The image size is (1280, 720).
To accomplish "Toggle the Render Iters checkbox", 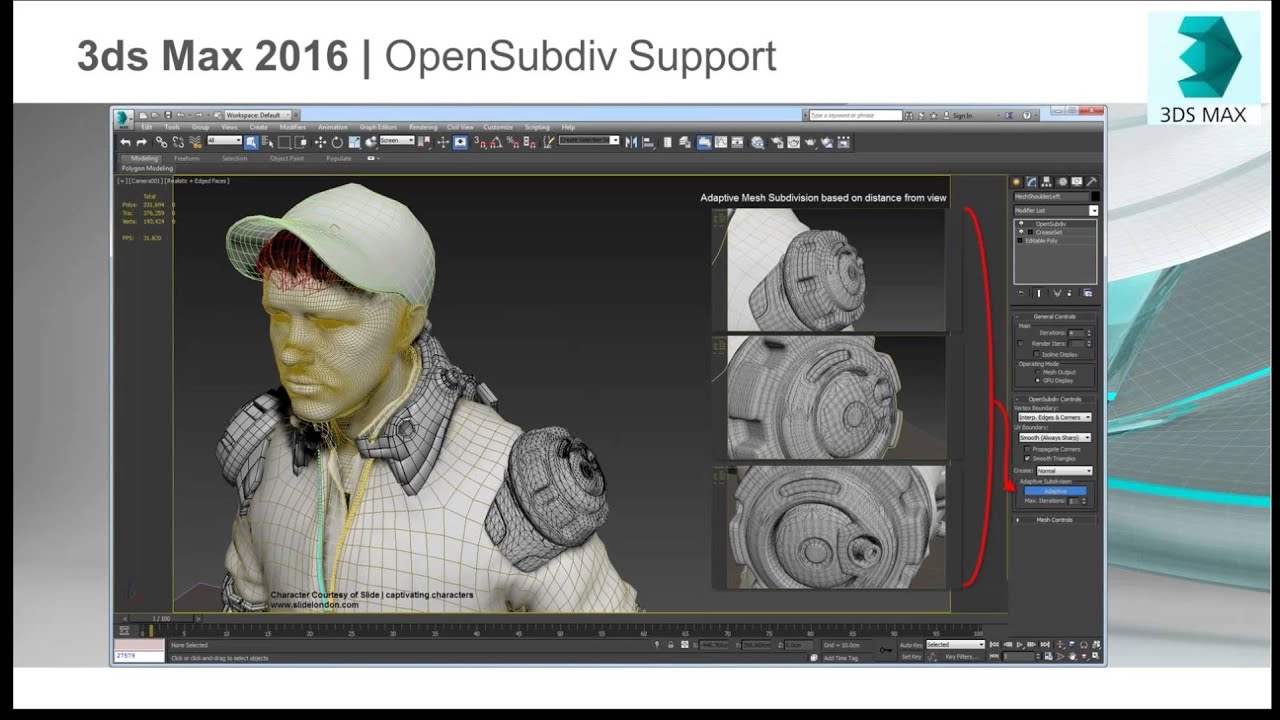I will [1021, 343].
